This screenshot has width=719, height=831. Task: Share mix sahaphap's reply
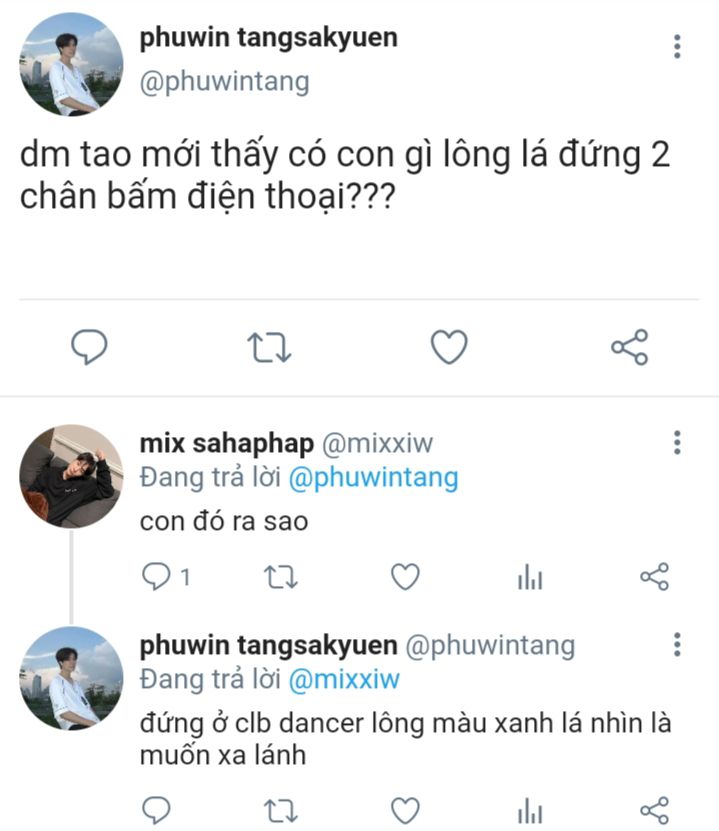pos(653,576)
